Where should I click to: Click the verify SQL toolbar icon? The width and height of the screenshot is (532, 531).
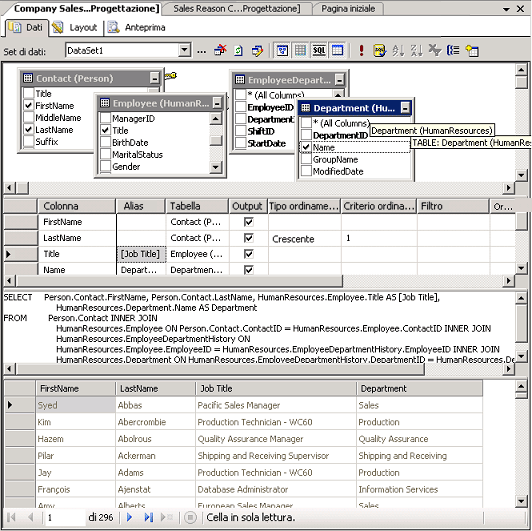click(380, 51)
